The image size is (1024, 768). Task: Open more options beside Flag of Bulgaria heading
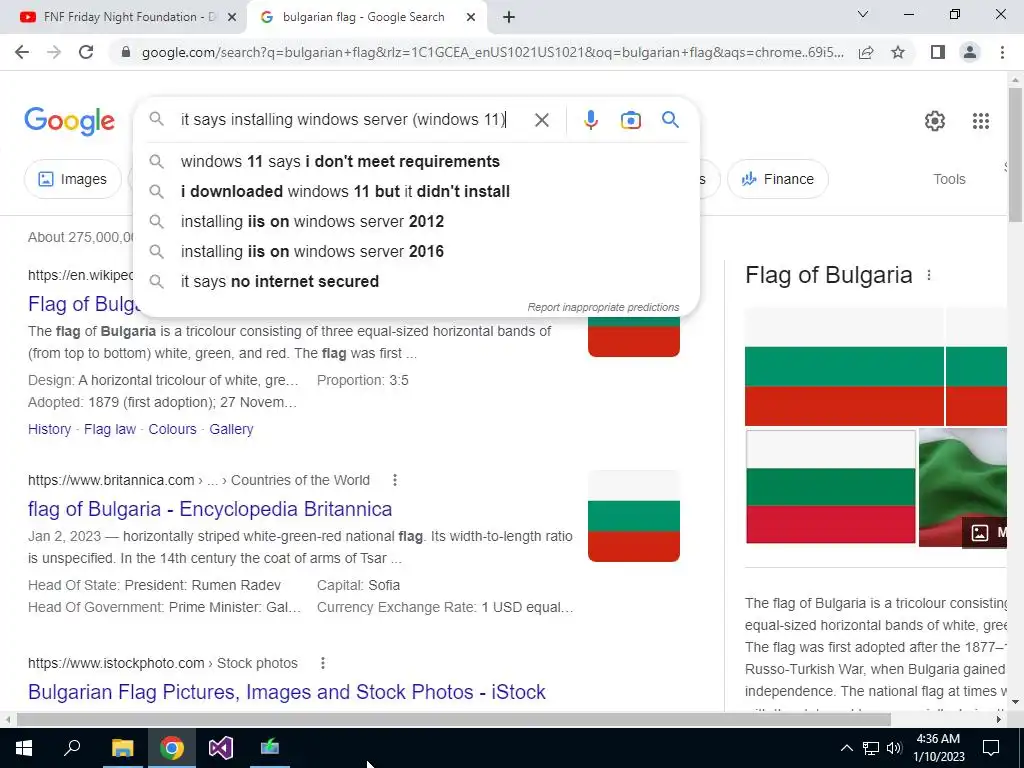point(929,276)
